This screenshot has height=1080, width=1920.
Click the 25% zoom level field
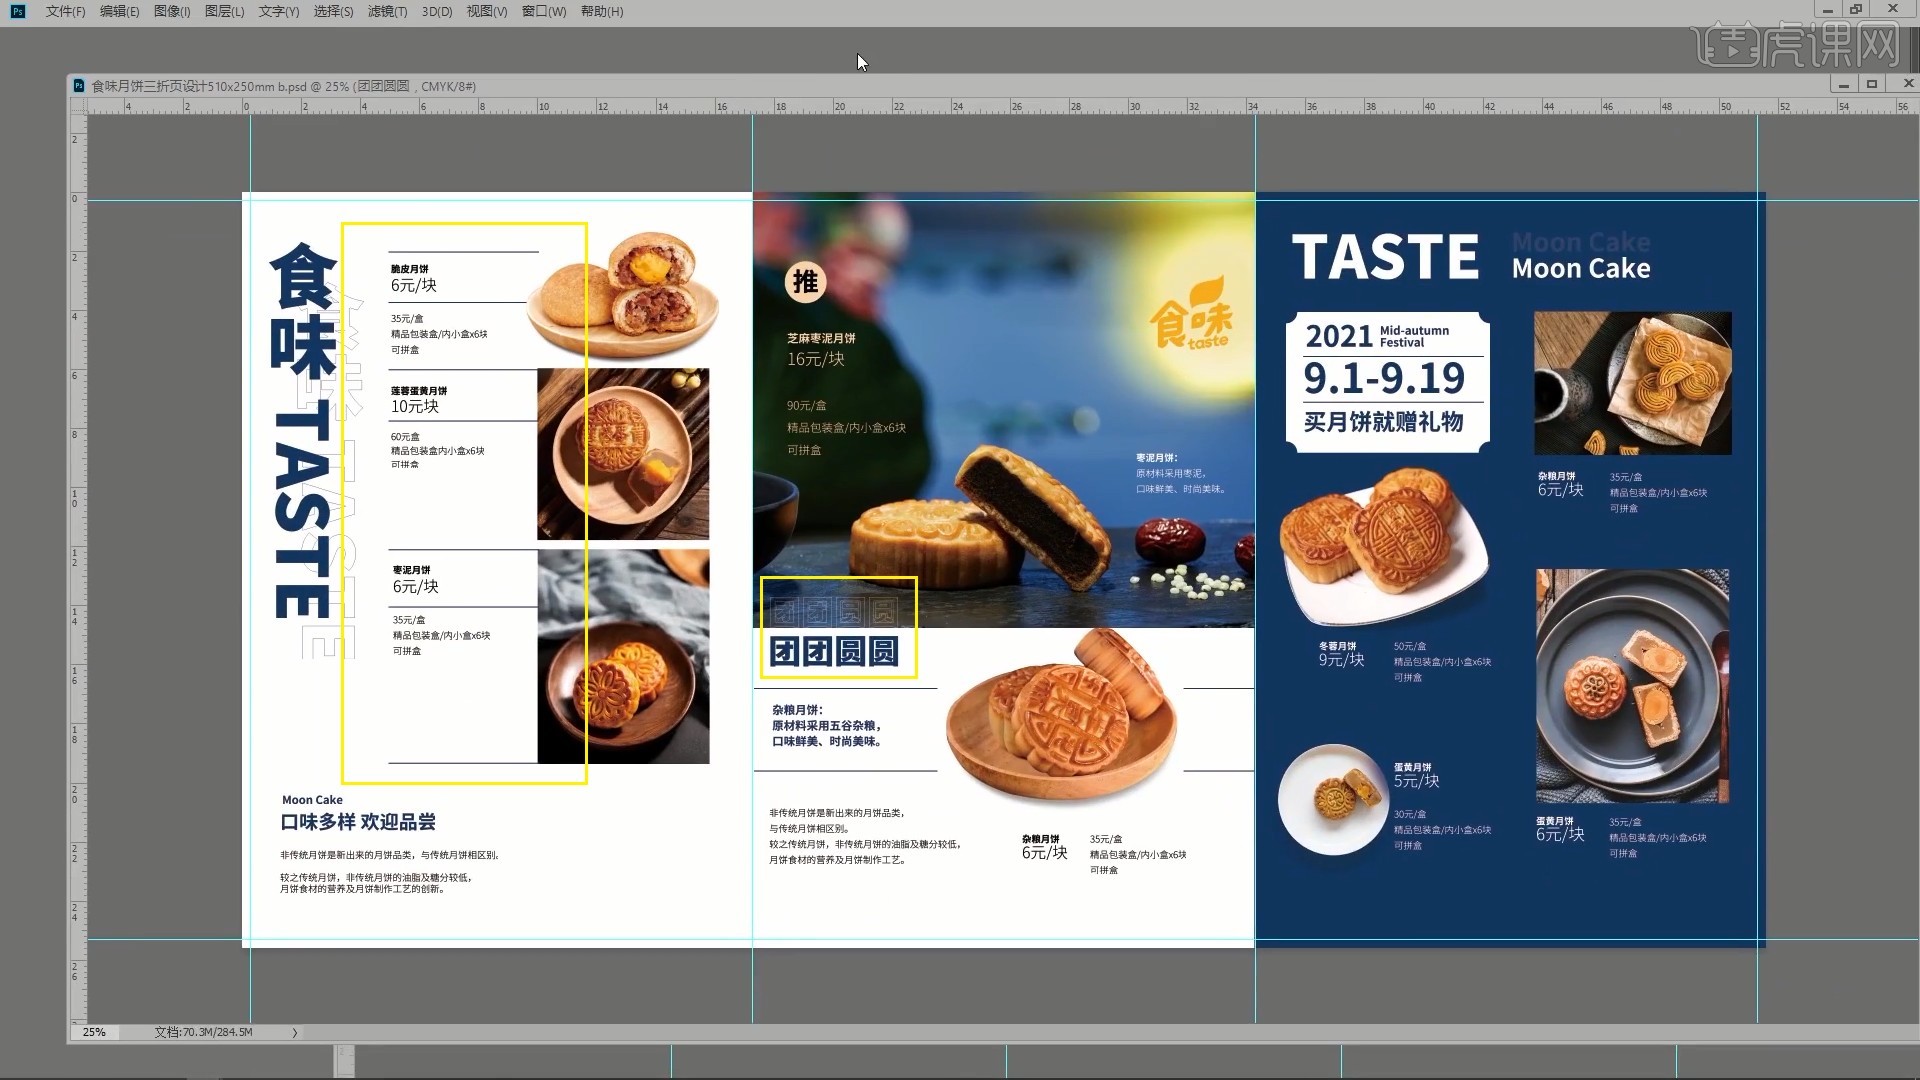pyautogui.click(x=94, y=1032)
